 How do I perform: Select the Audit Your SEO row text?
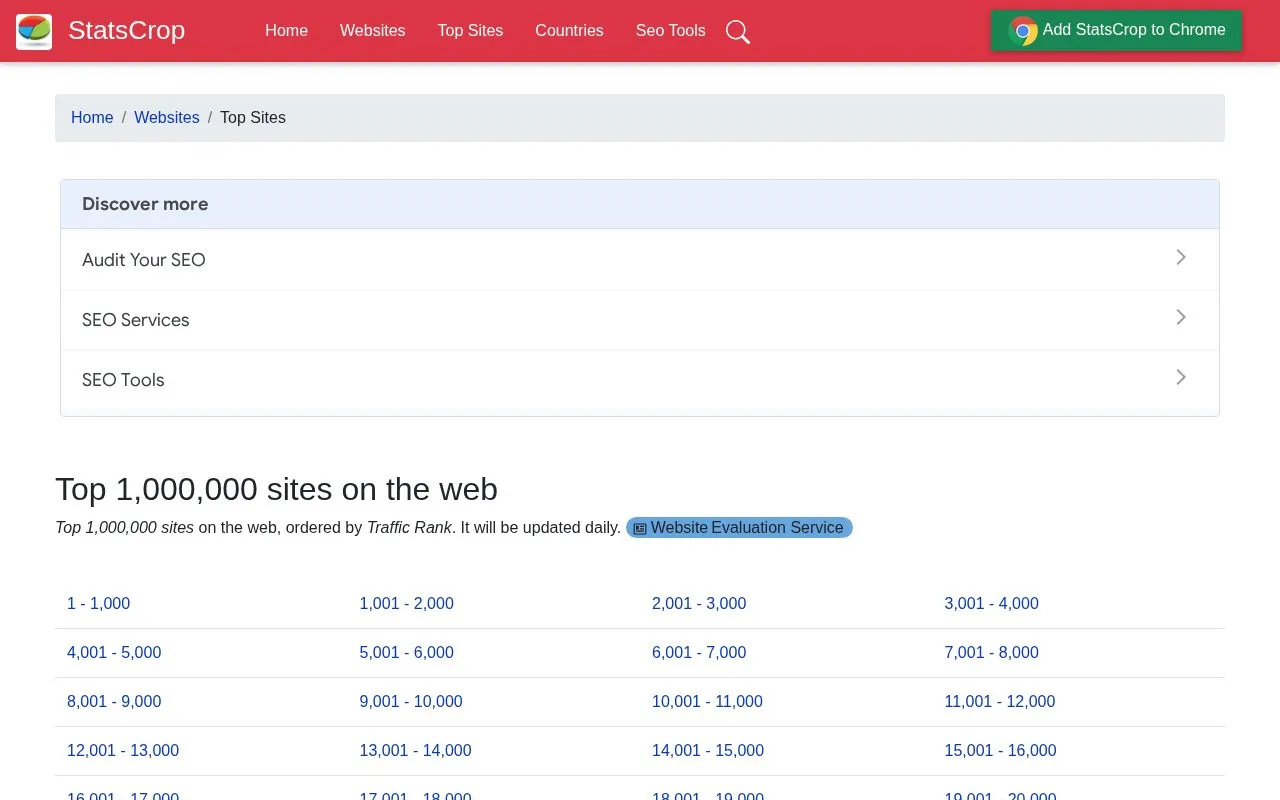point(144,260)
